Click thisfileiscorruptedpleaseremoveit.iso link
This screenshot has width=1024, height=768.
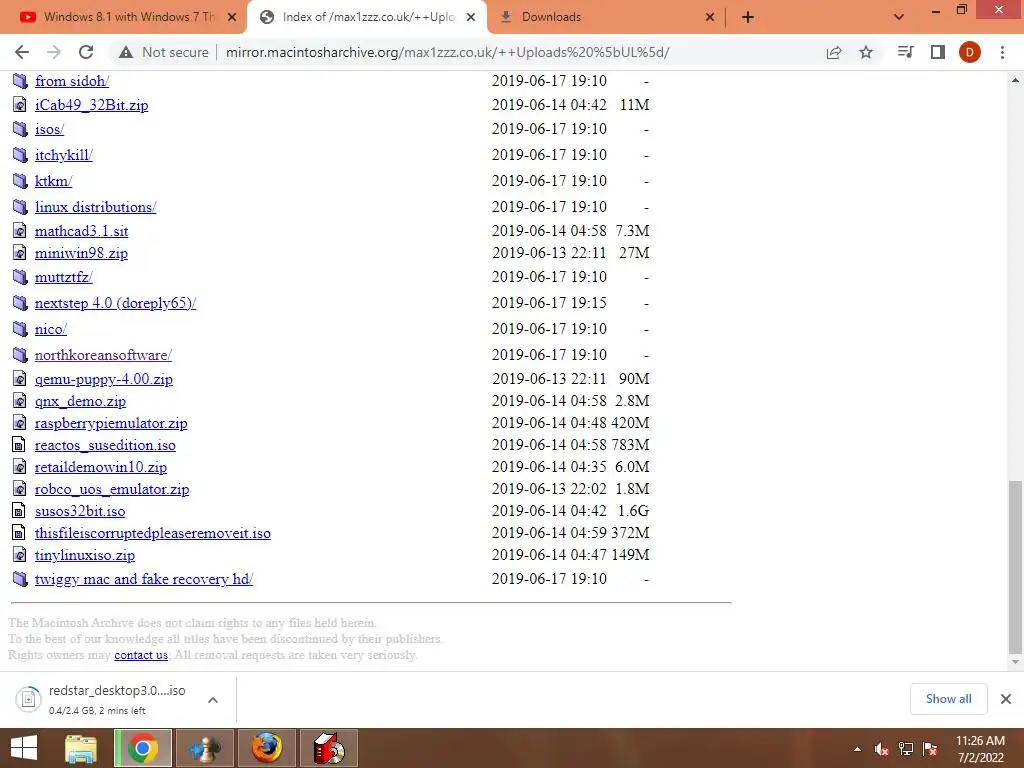(153, 534)
